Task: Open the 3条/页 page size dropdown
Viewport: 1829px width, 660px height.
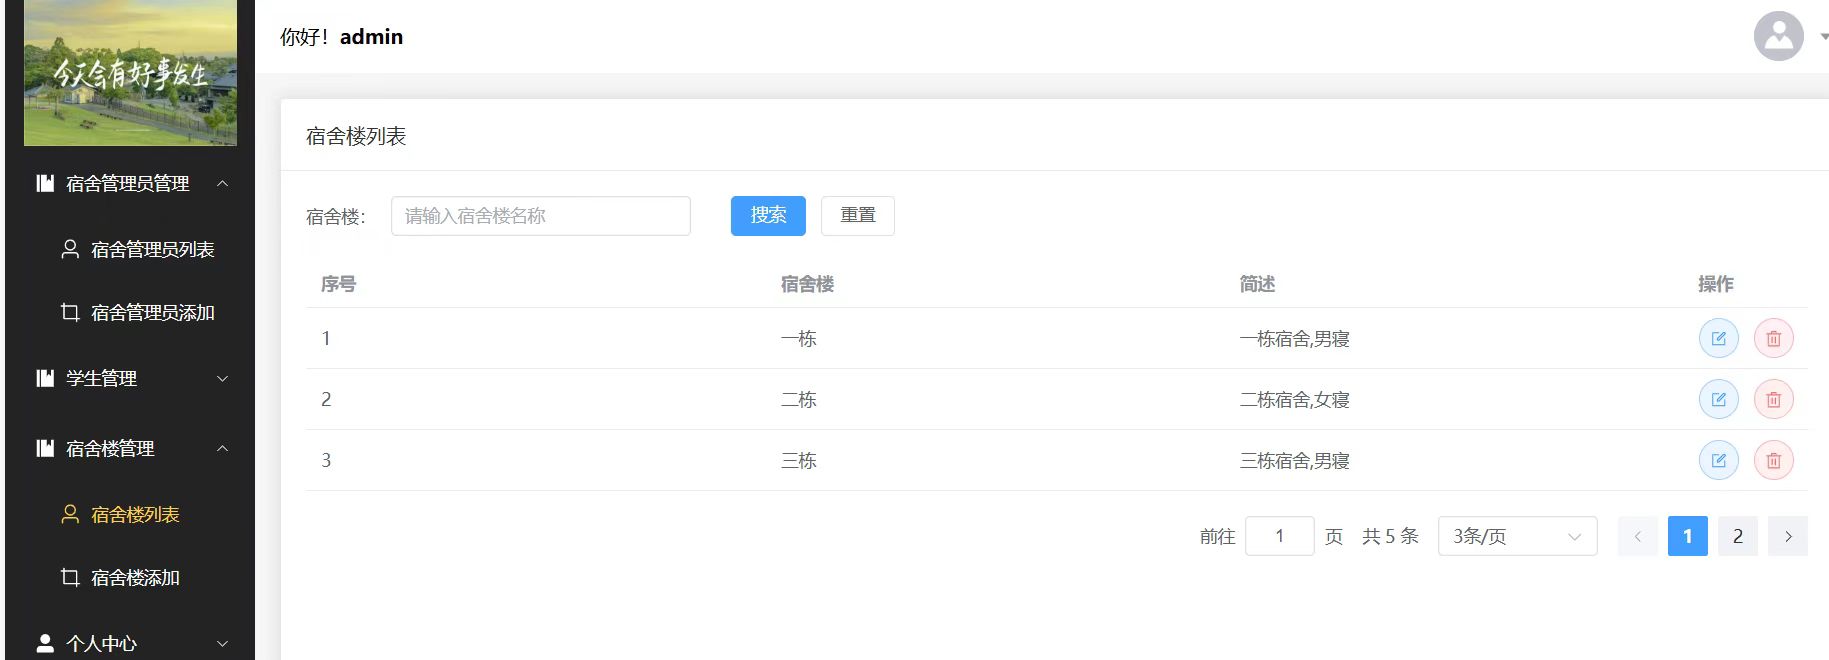Action: tap(1517, 536)
